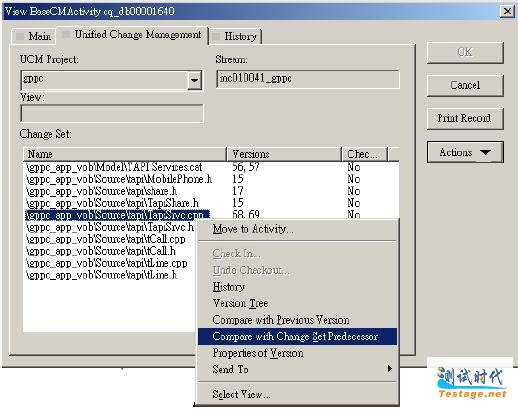Open the Actions dropdown button

(x=465, y=152)
